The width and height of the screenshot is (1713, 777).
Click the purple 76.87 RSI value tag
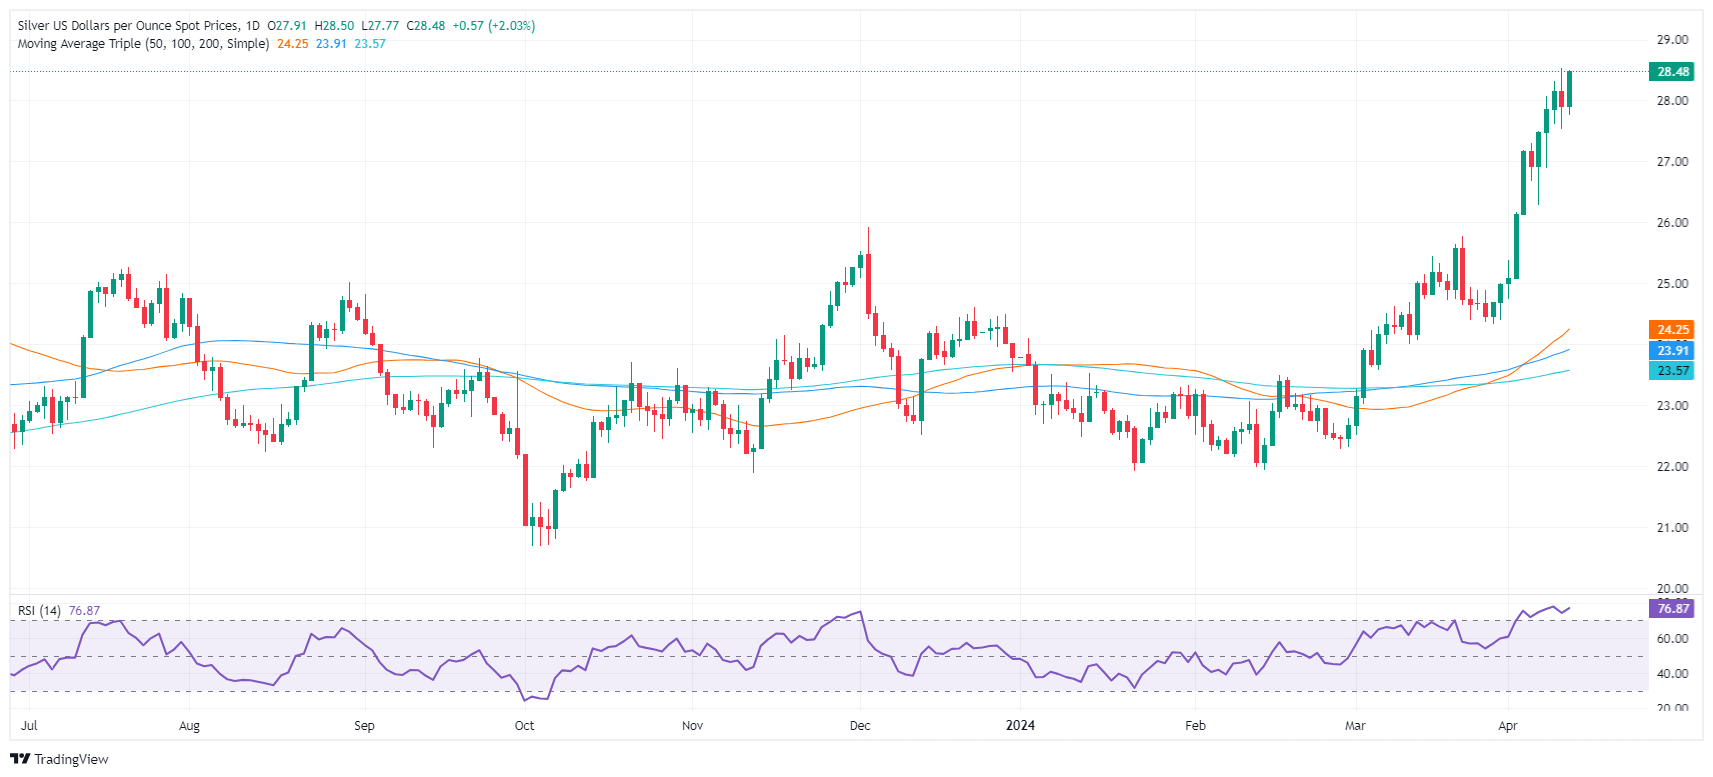tap(1671, 609)
